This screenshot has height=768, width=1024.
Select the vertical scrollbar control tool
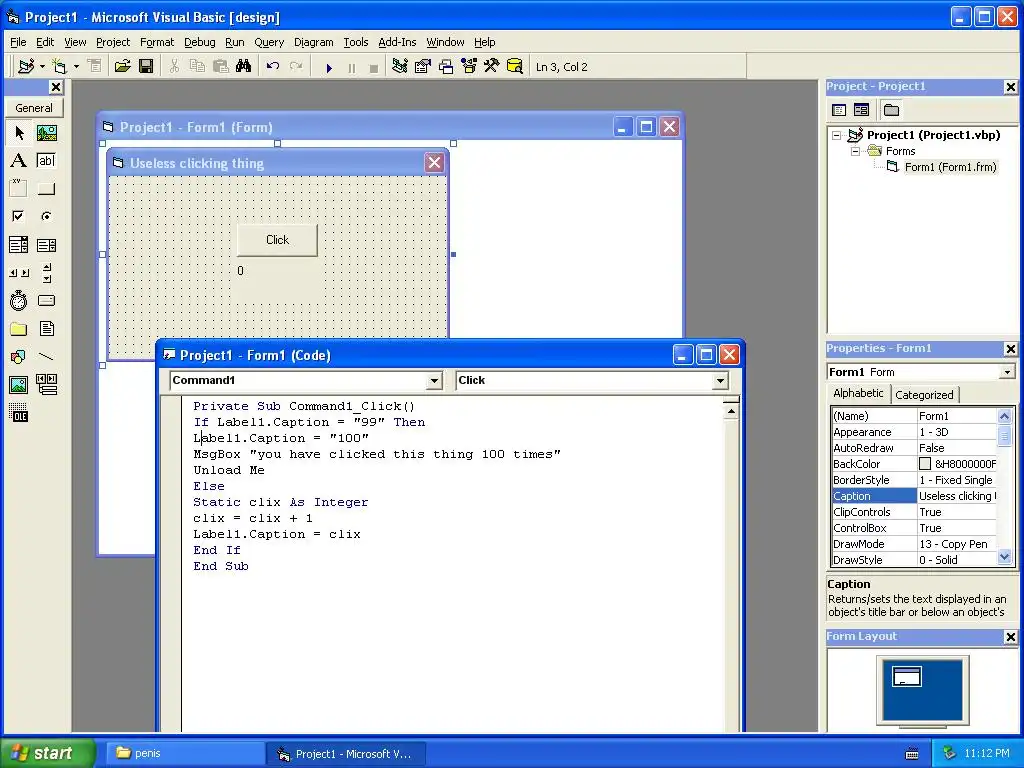tap(46, 273)
